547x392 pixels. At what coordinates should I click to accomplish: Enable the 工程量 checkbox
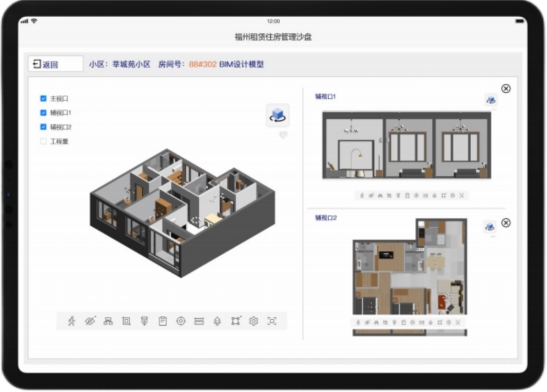pyautogui.click(x=43, y=141)
